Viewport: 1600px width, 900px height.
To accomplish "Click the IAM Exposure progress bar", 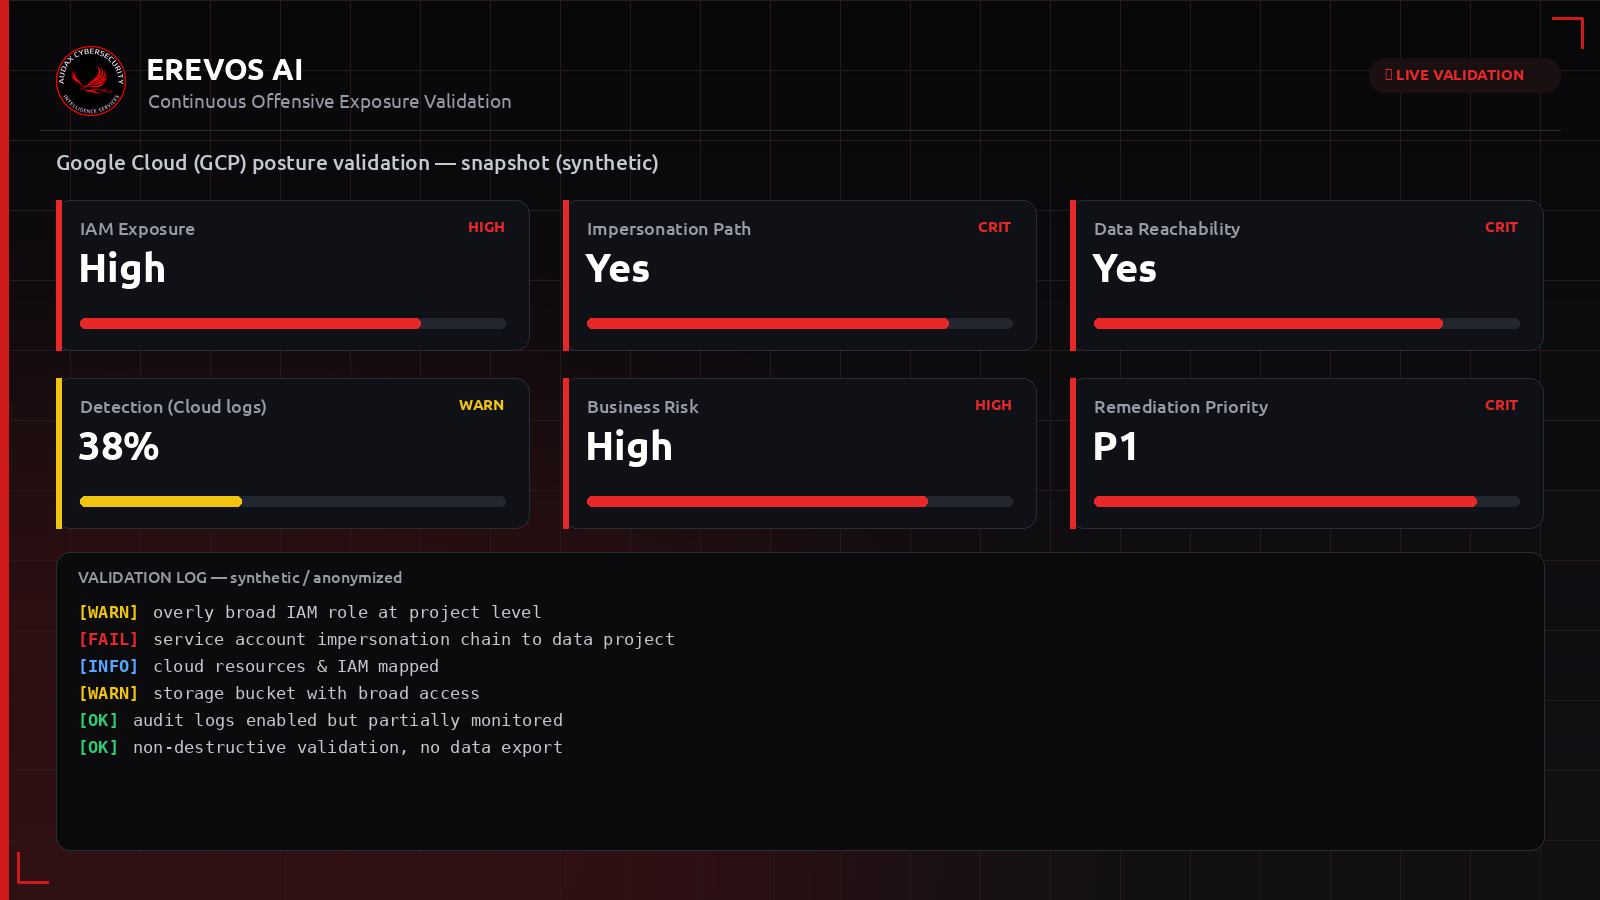I will (293, 324).
